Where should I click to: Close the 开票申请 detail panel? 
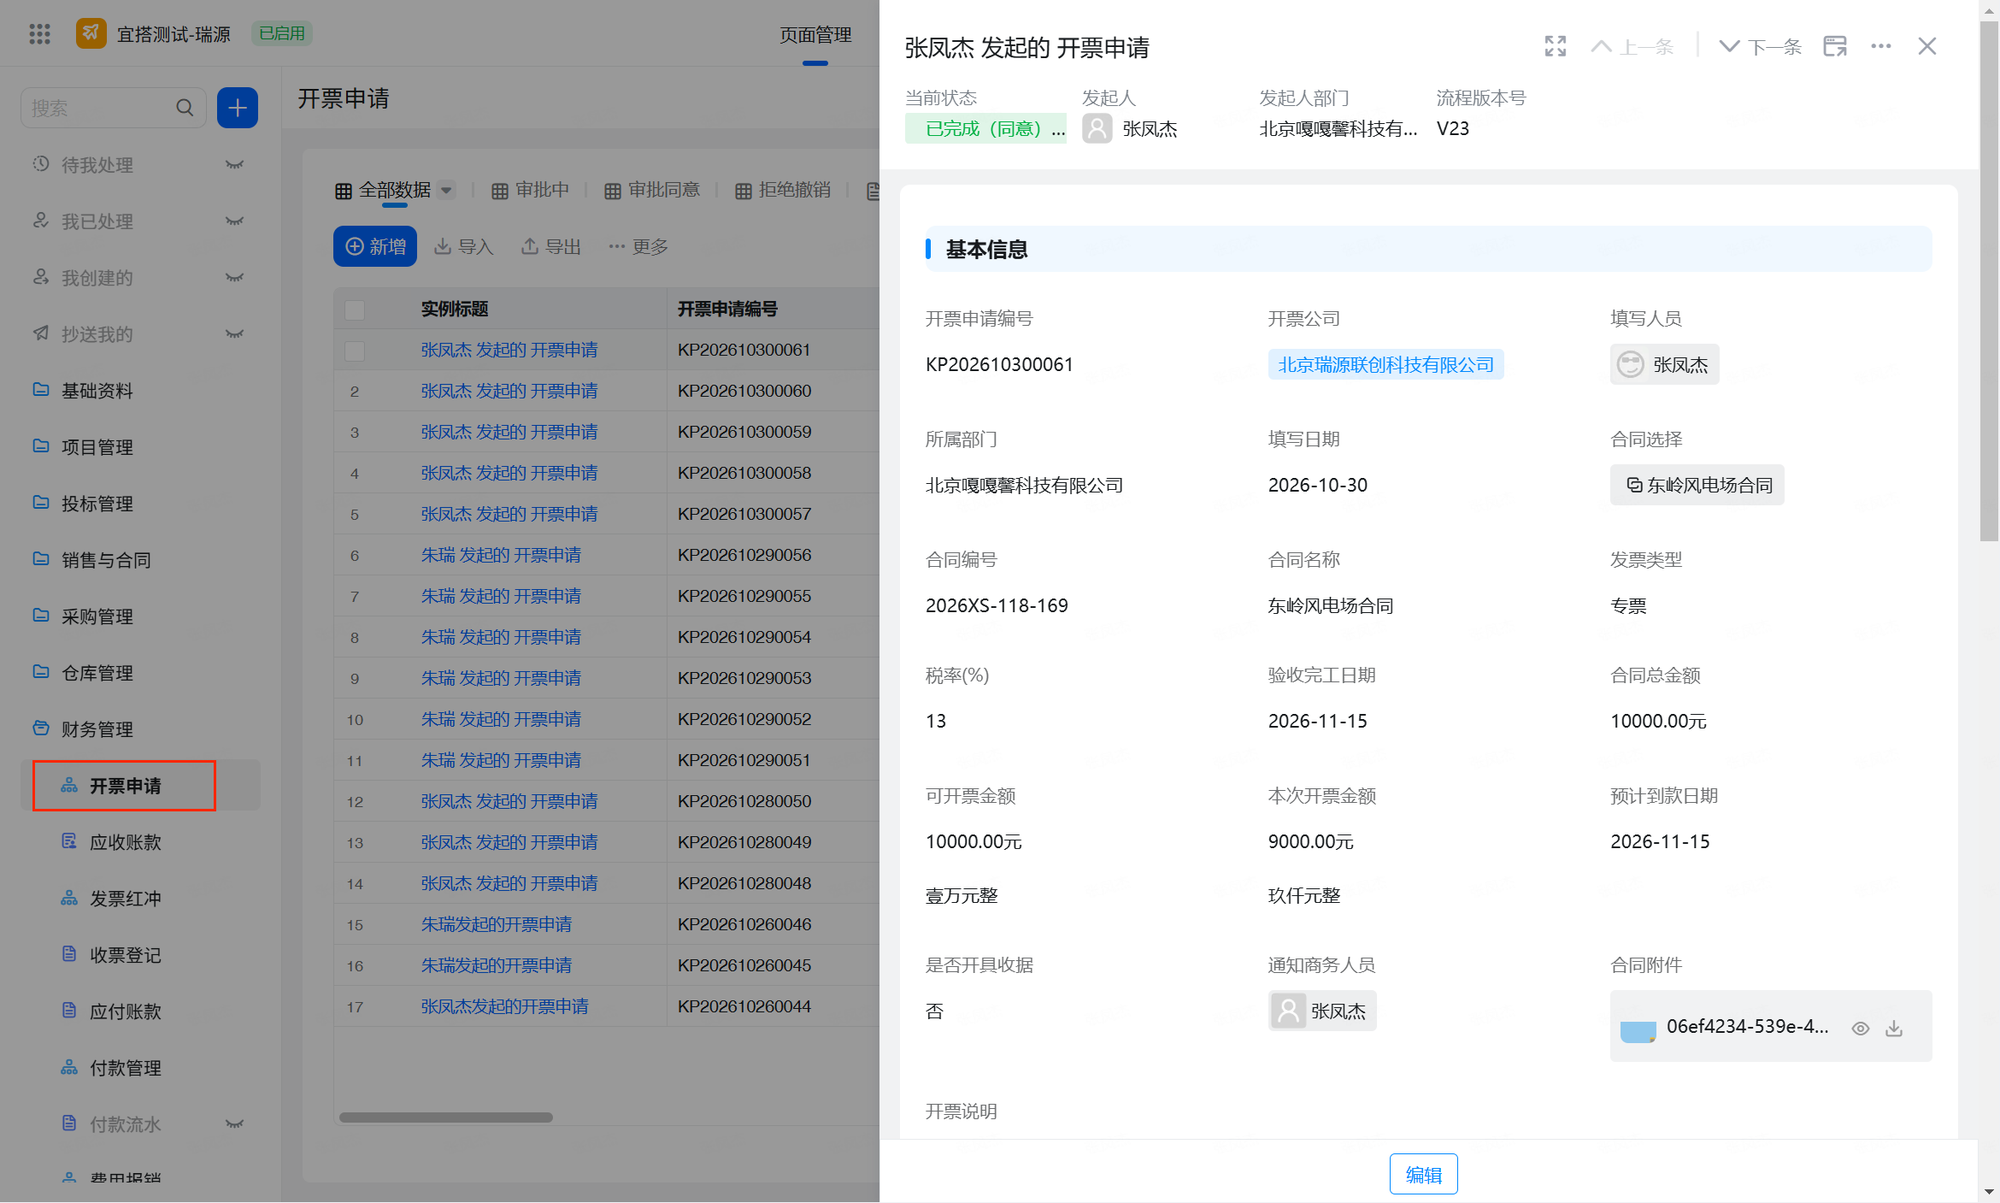coord(1927,46)
